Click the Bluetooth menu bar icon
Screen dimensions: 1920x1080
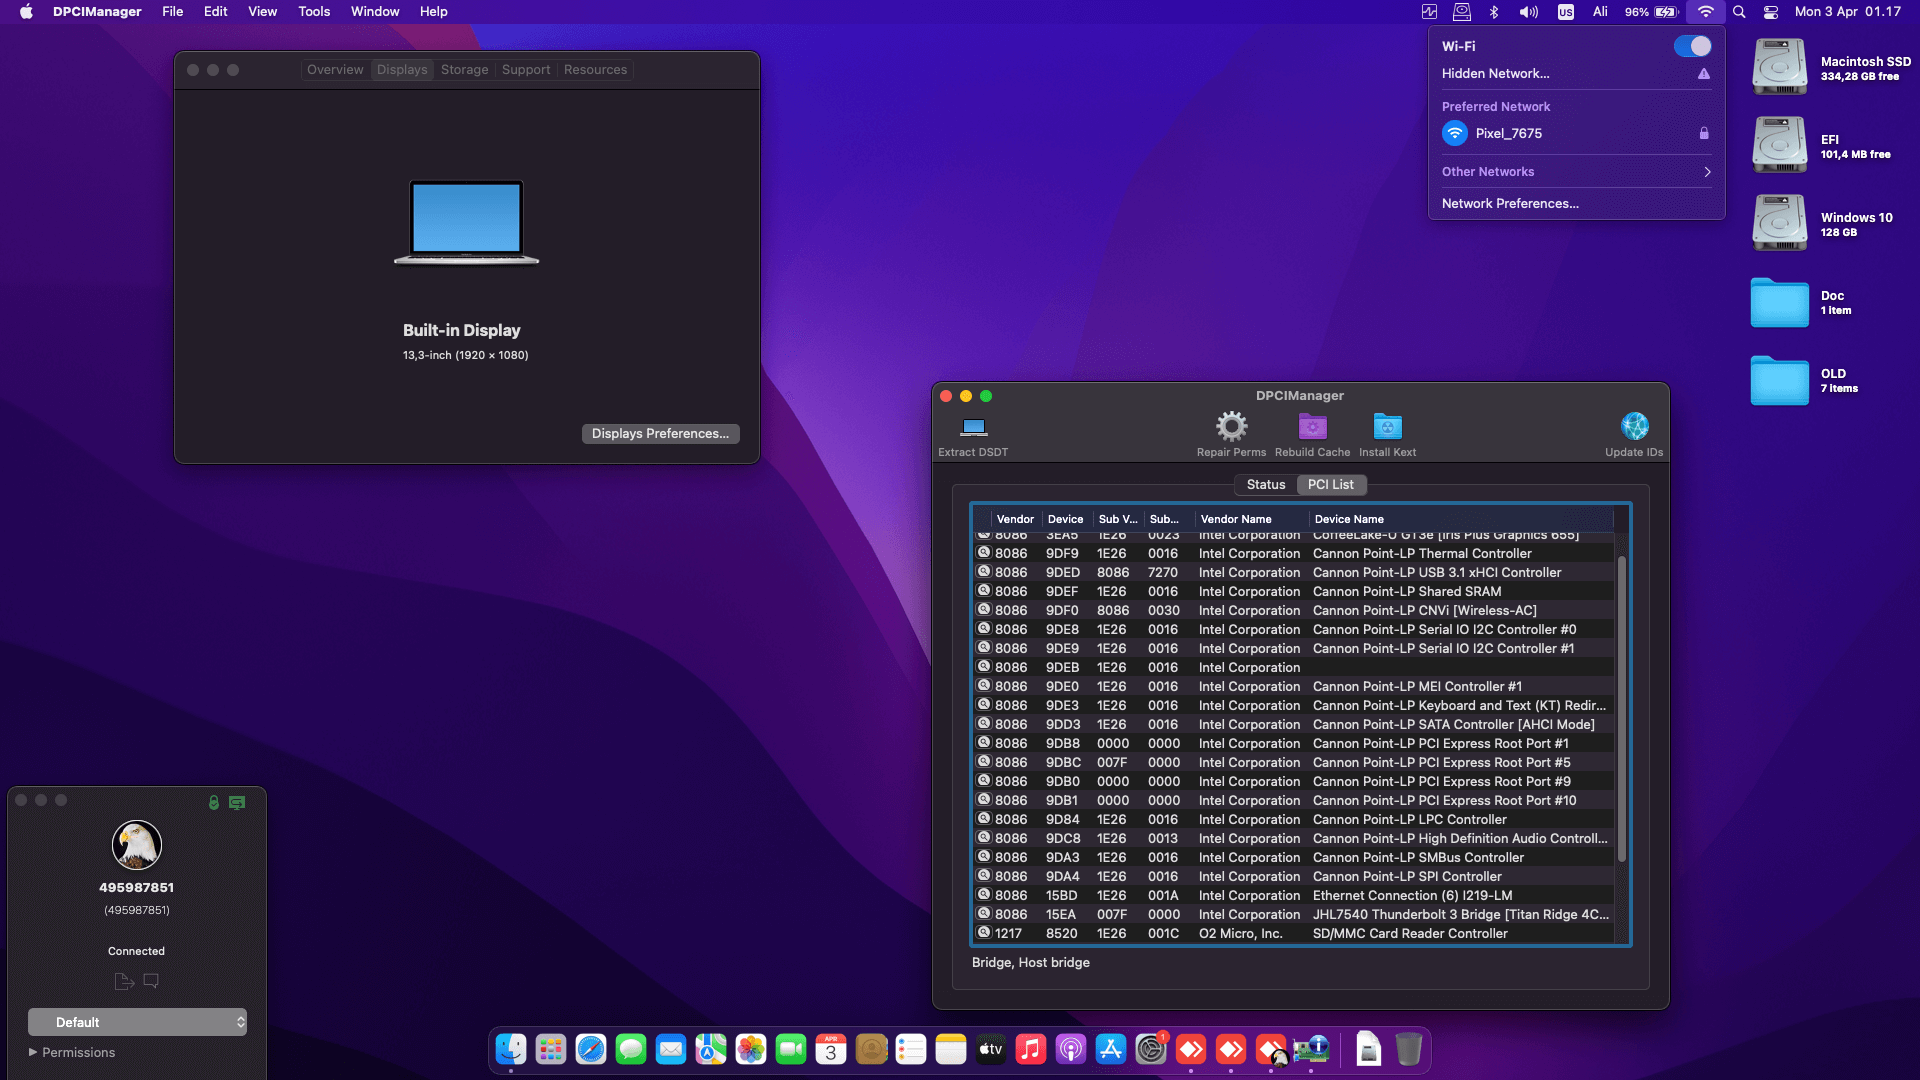pyautogui.click(x=1495, y=12)
